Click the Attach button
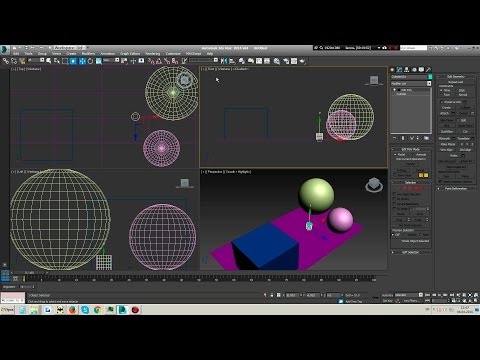The height and width of the screenshot is (360, 480). click(x=445, y=113)
